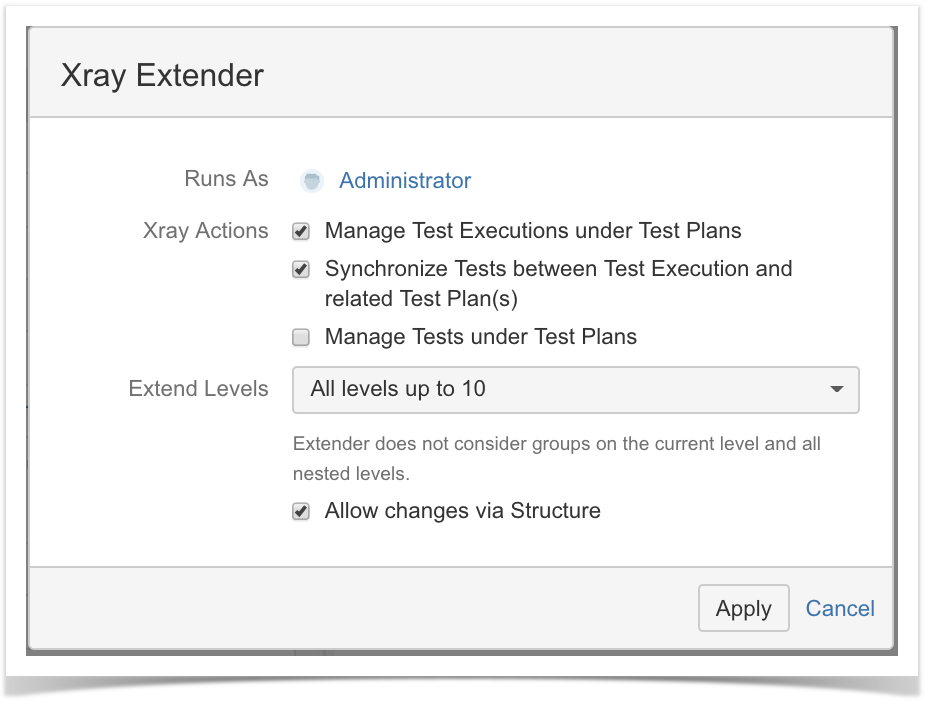Click the 'Xray Actions' field label
Screen dimensions: 932x705
click(x=206, y=231)
